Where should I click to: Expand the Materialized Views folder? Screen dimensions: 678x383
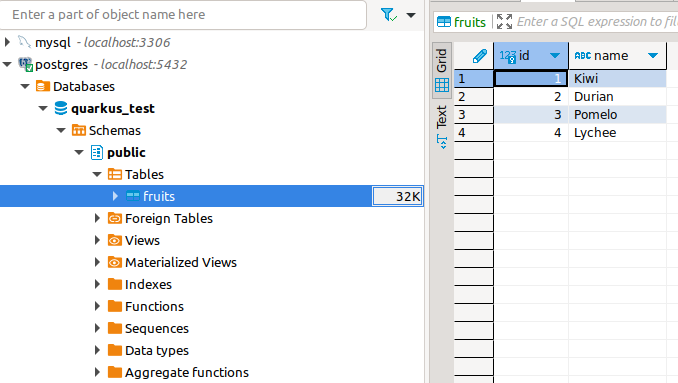[x=97, y=262]
